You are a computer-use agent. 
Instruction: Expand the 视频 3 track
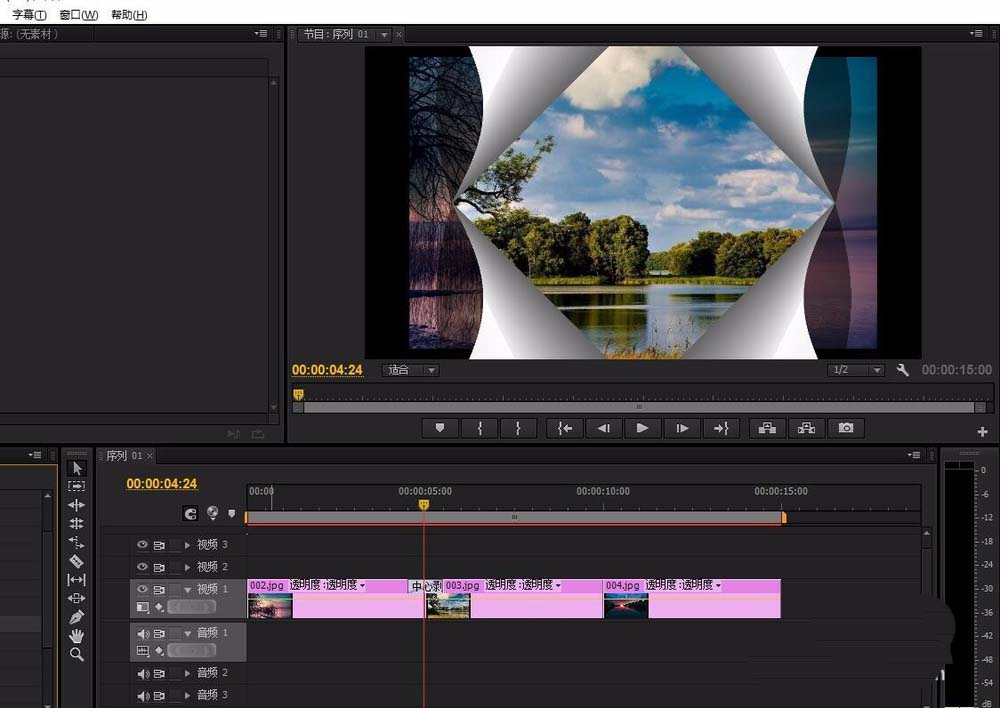[x=187, y=545]
